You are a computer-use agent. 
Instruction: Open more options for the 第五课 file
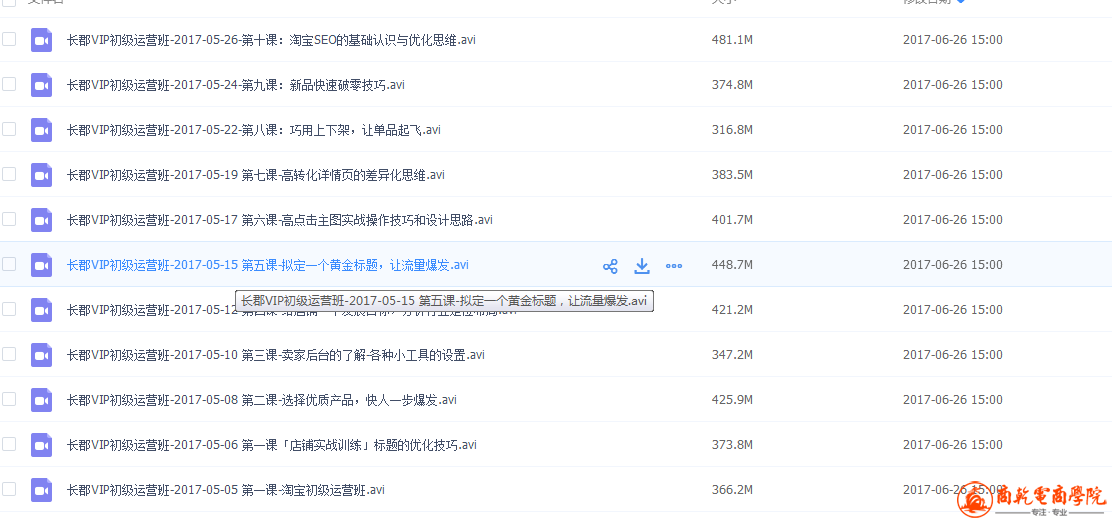pyautogui.click(x=674, y=266)
